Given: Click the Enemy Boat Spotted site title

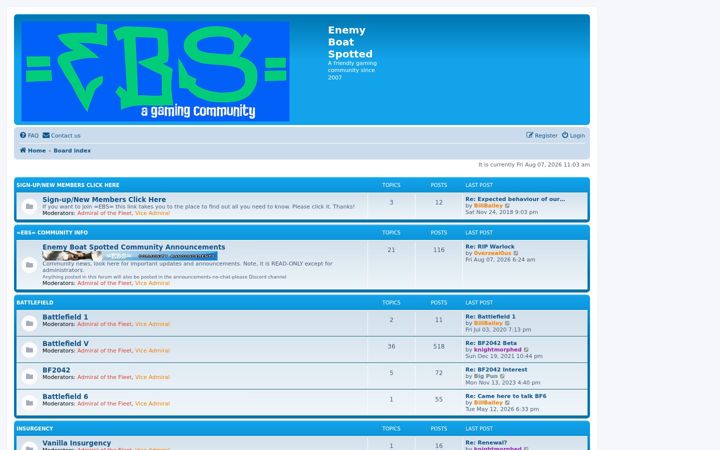Looking at the screenshot, I should (x=350, y=42).
